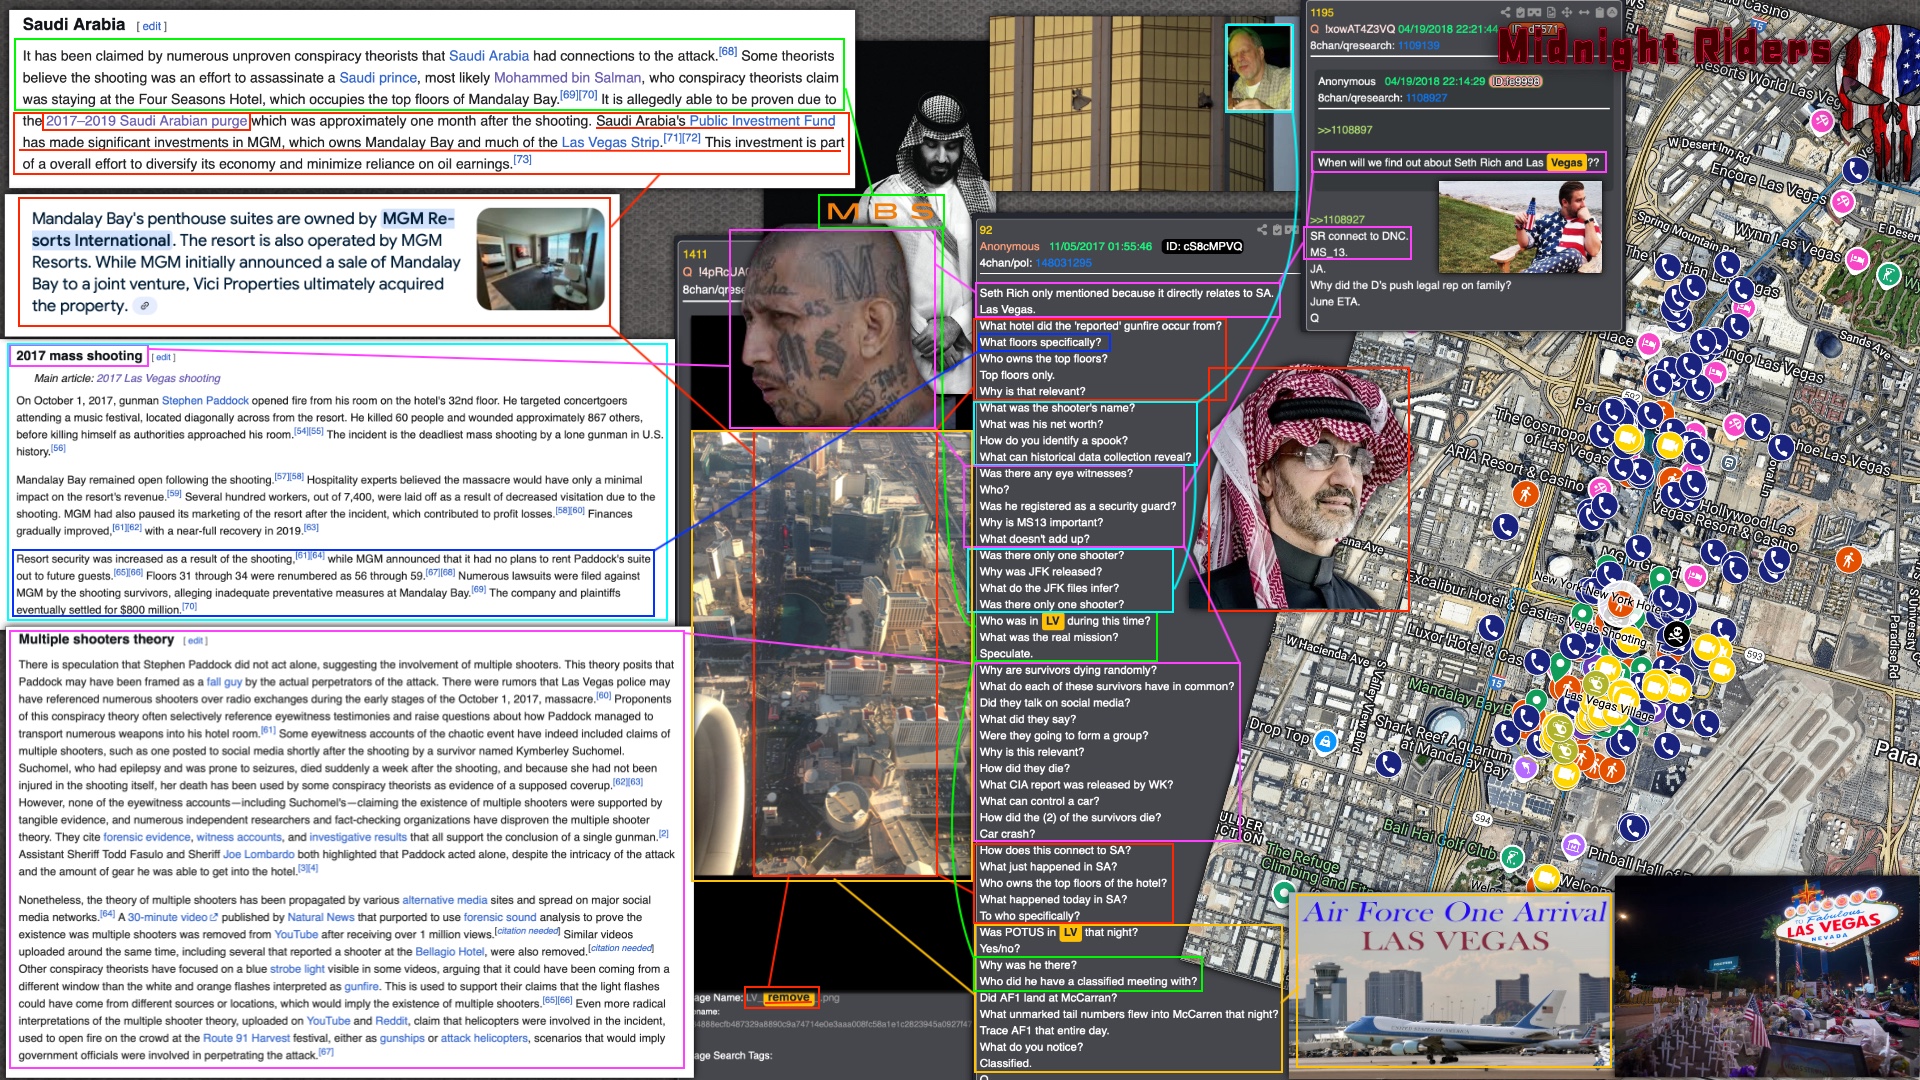The height and width of the screenshot is (1080, 1920).
Task: Open the Route 91 Harvest wiki link
Action: click(x=246, y=1038)
